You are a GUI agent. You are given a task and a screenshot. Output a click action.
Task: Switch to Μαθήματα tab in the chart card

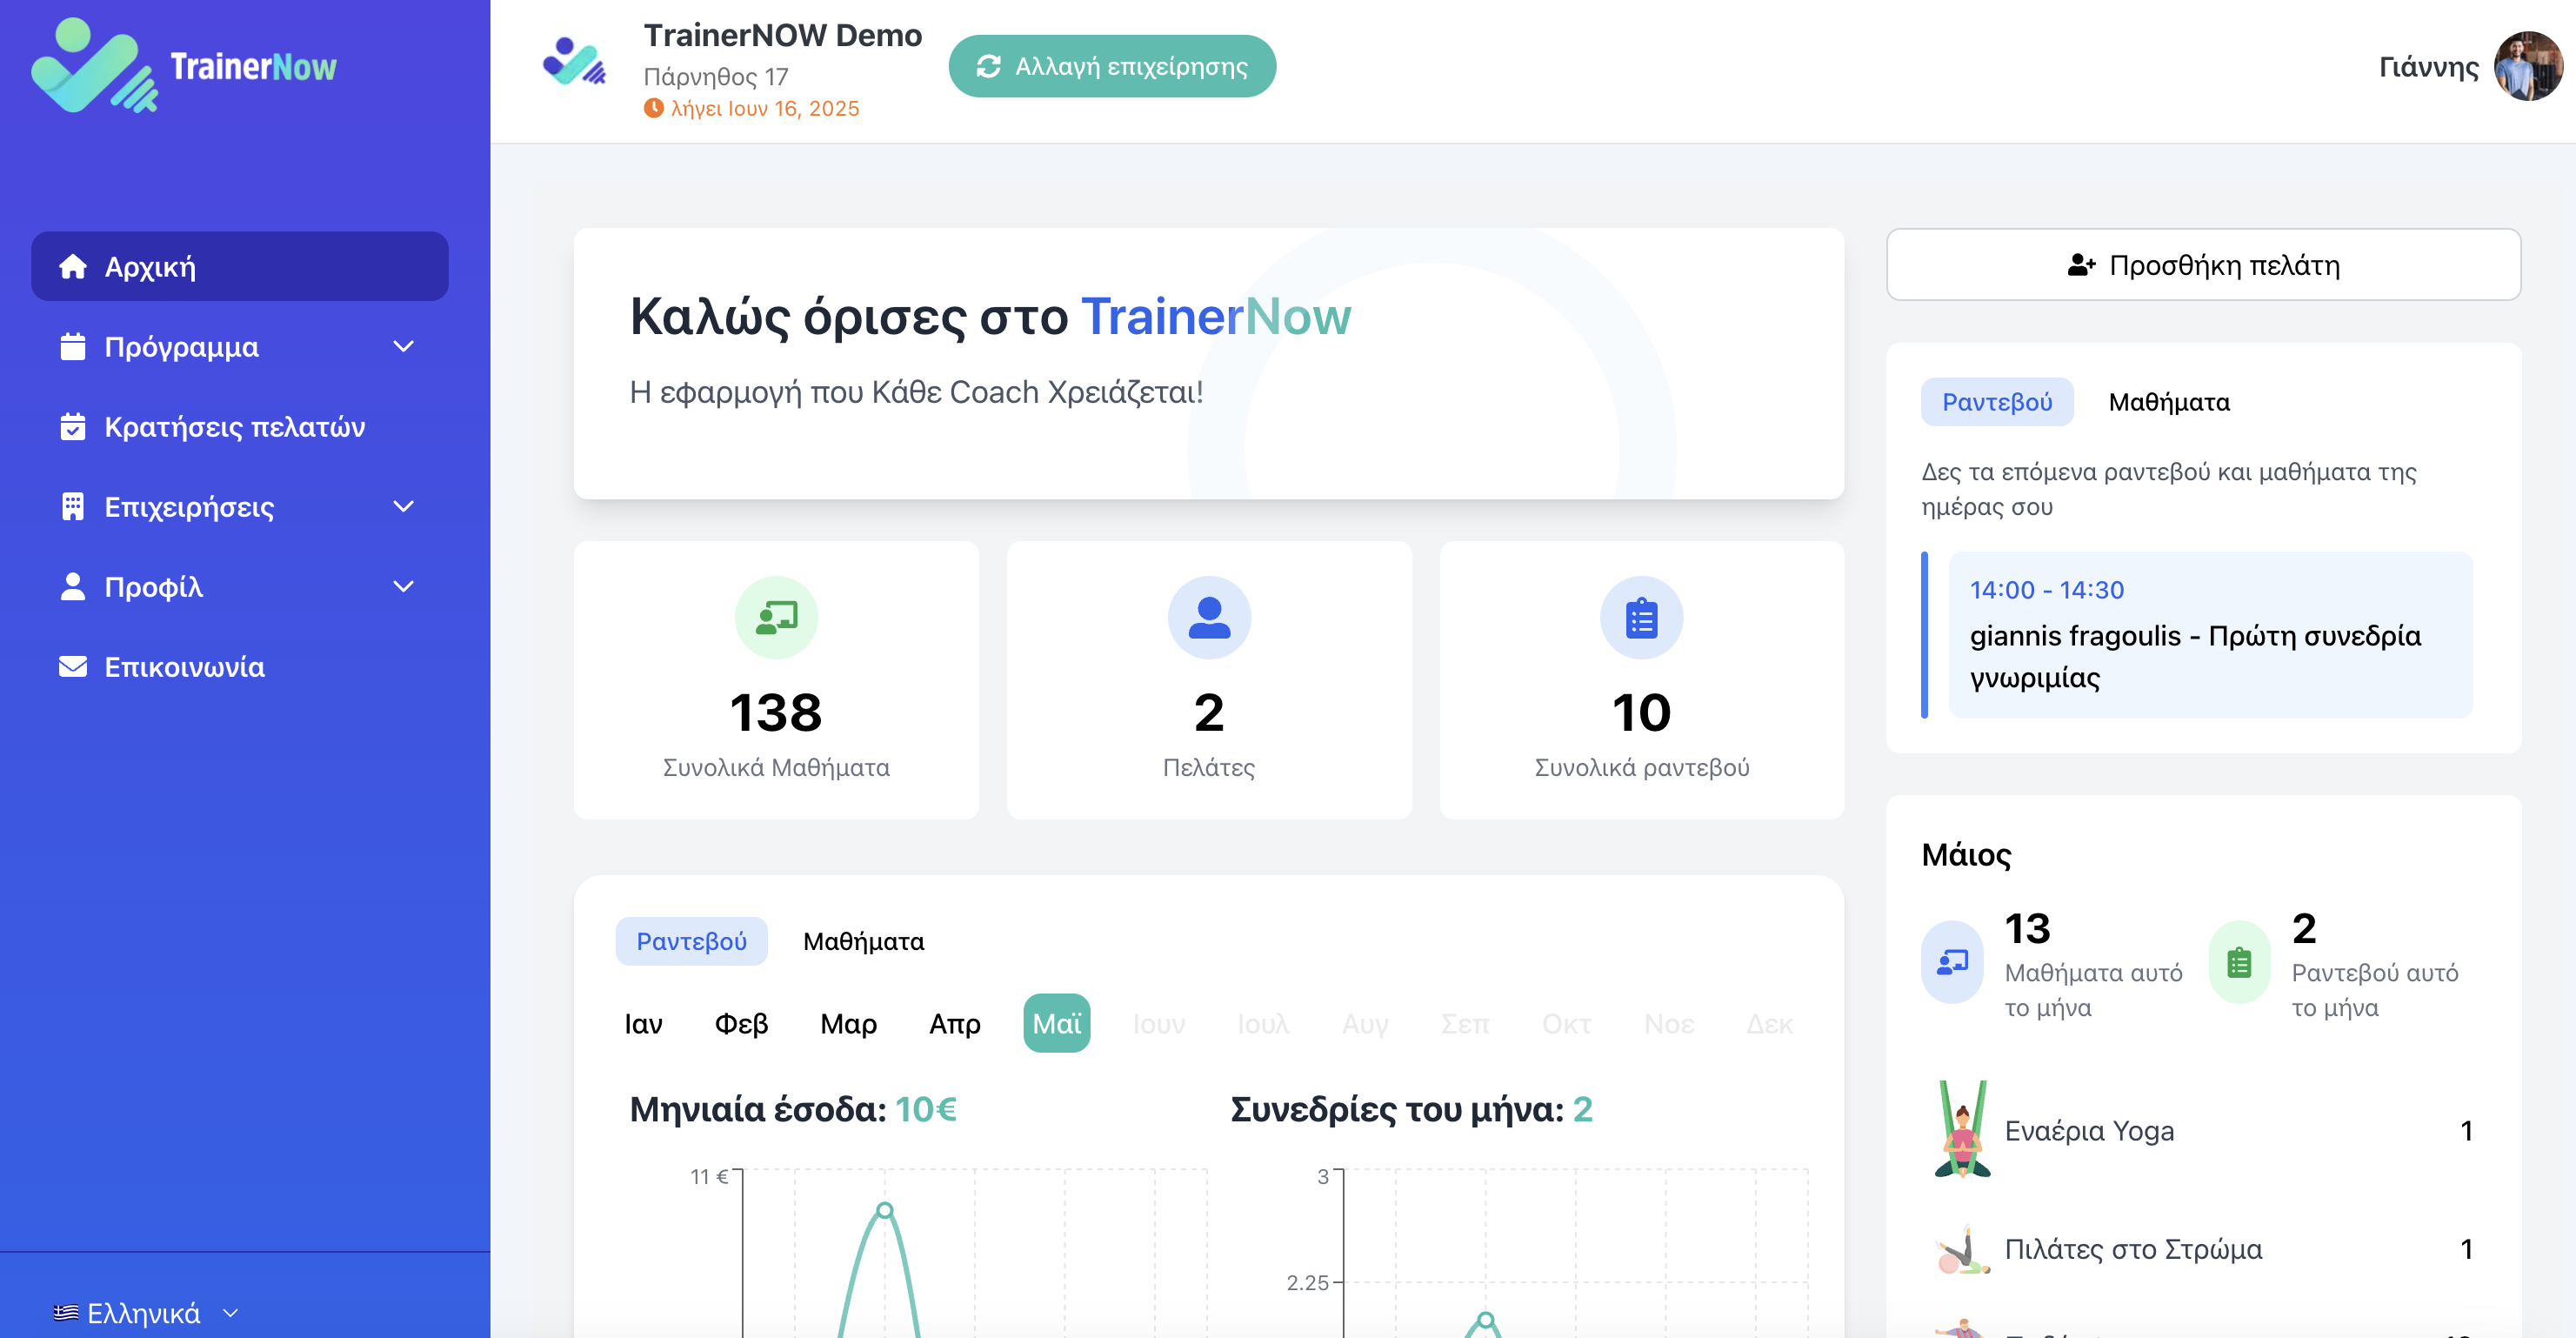click(864, 941)
